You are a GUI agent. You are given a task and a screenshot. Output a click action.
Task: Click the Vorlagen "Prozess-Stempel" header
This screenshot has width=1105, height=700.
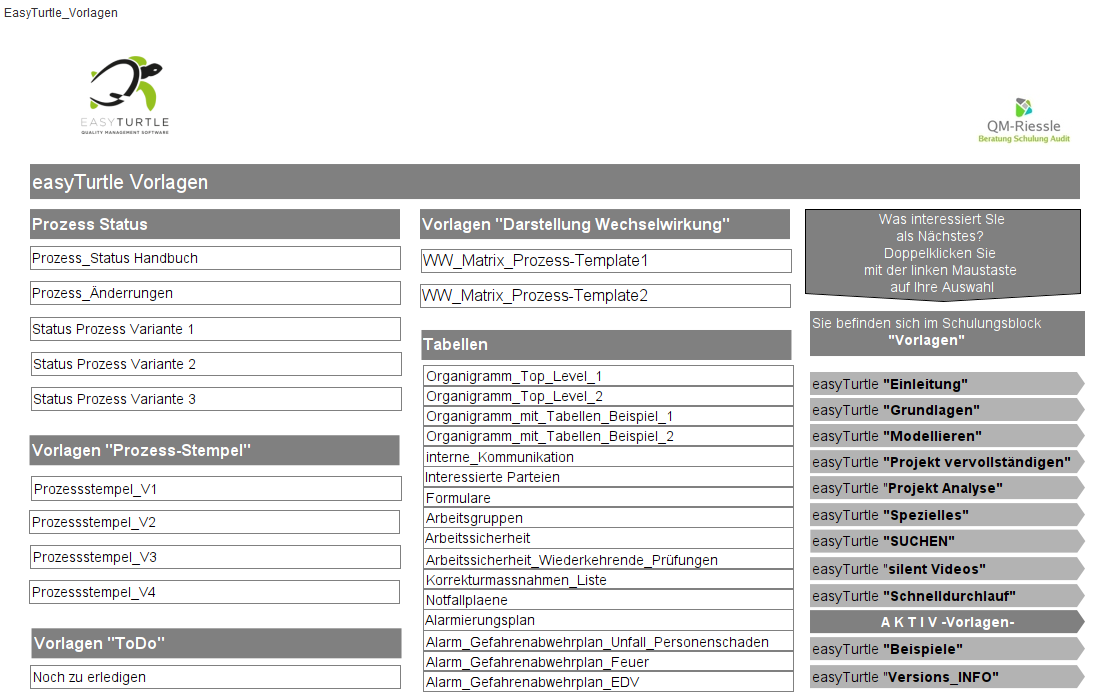[215, 450]
